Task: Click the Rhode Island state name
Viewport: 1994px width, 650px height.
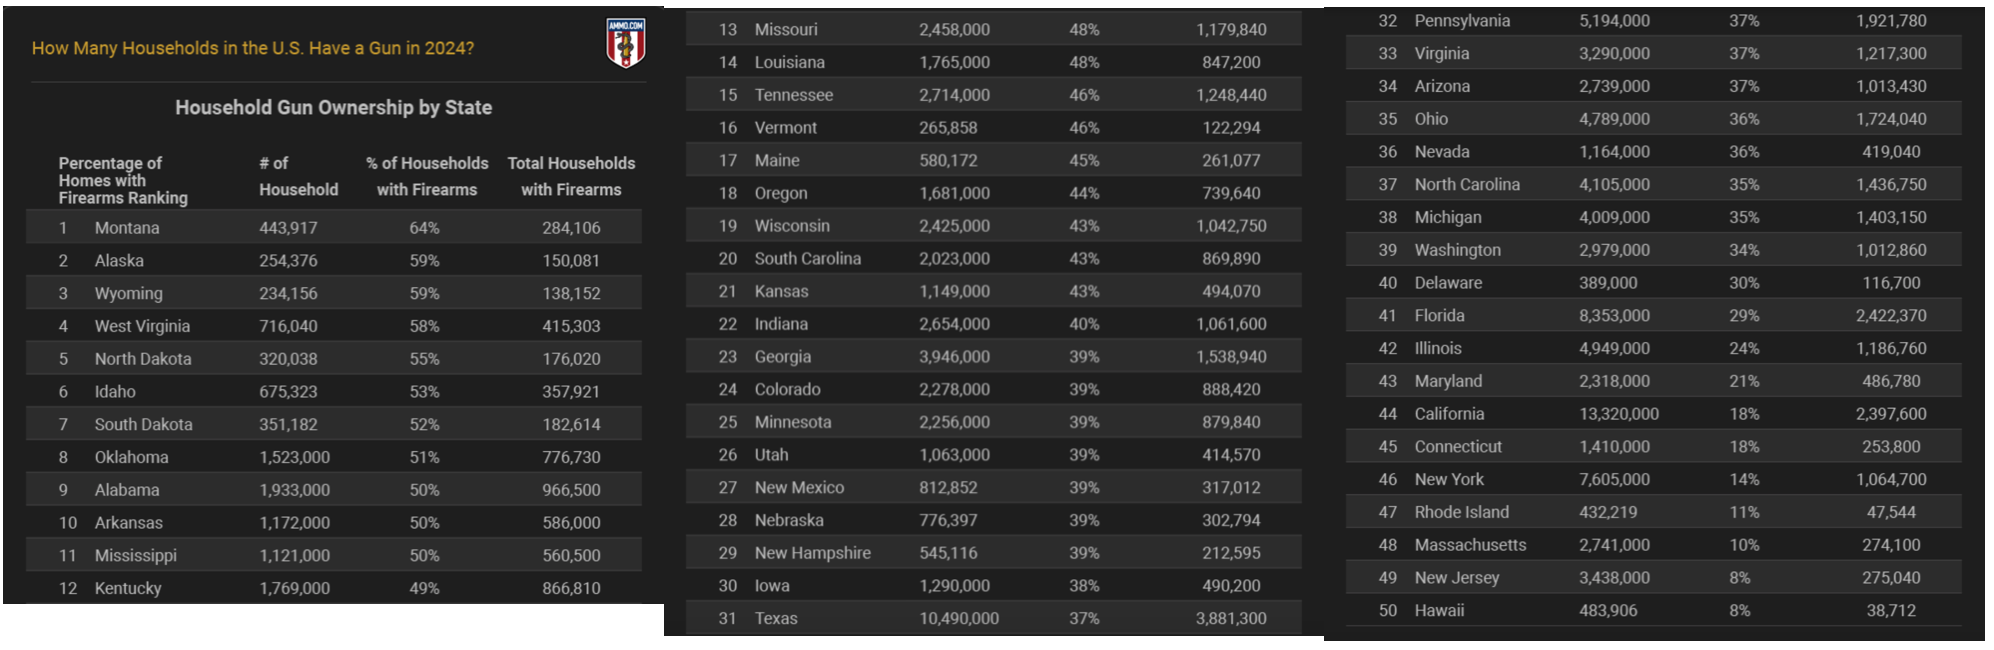Action: (1461, 512)
